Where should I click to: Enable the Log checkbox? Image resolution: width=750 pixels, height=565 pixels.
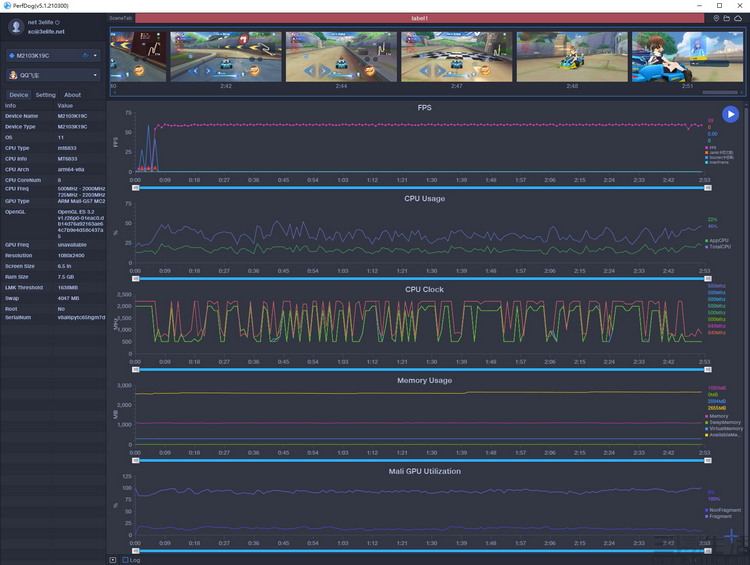[125, 560]
